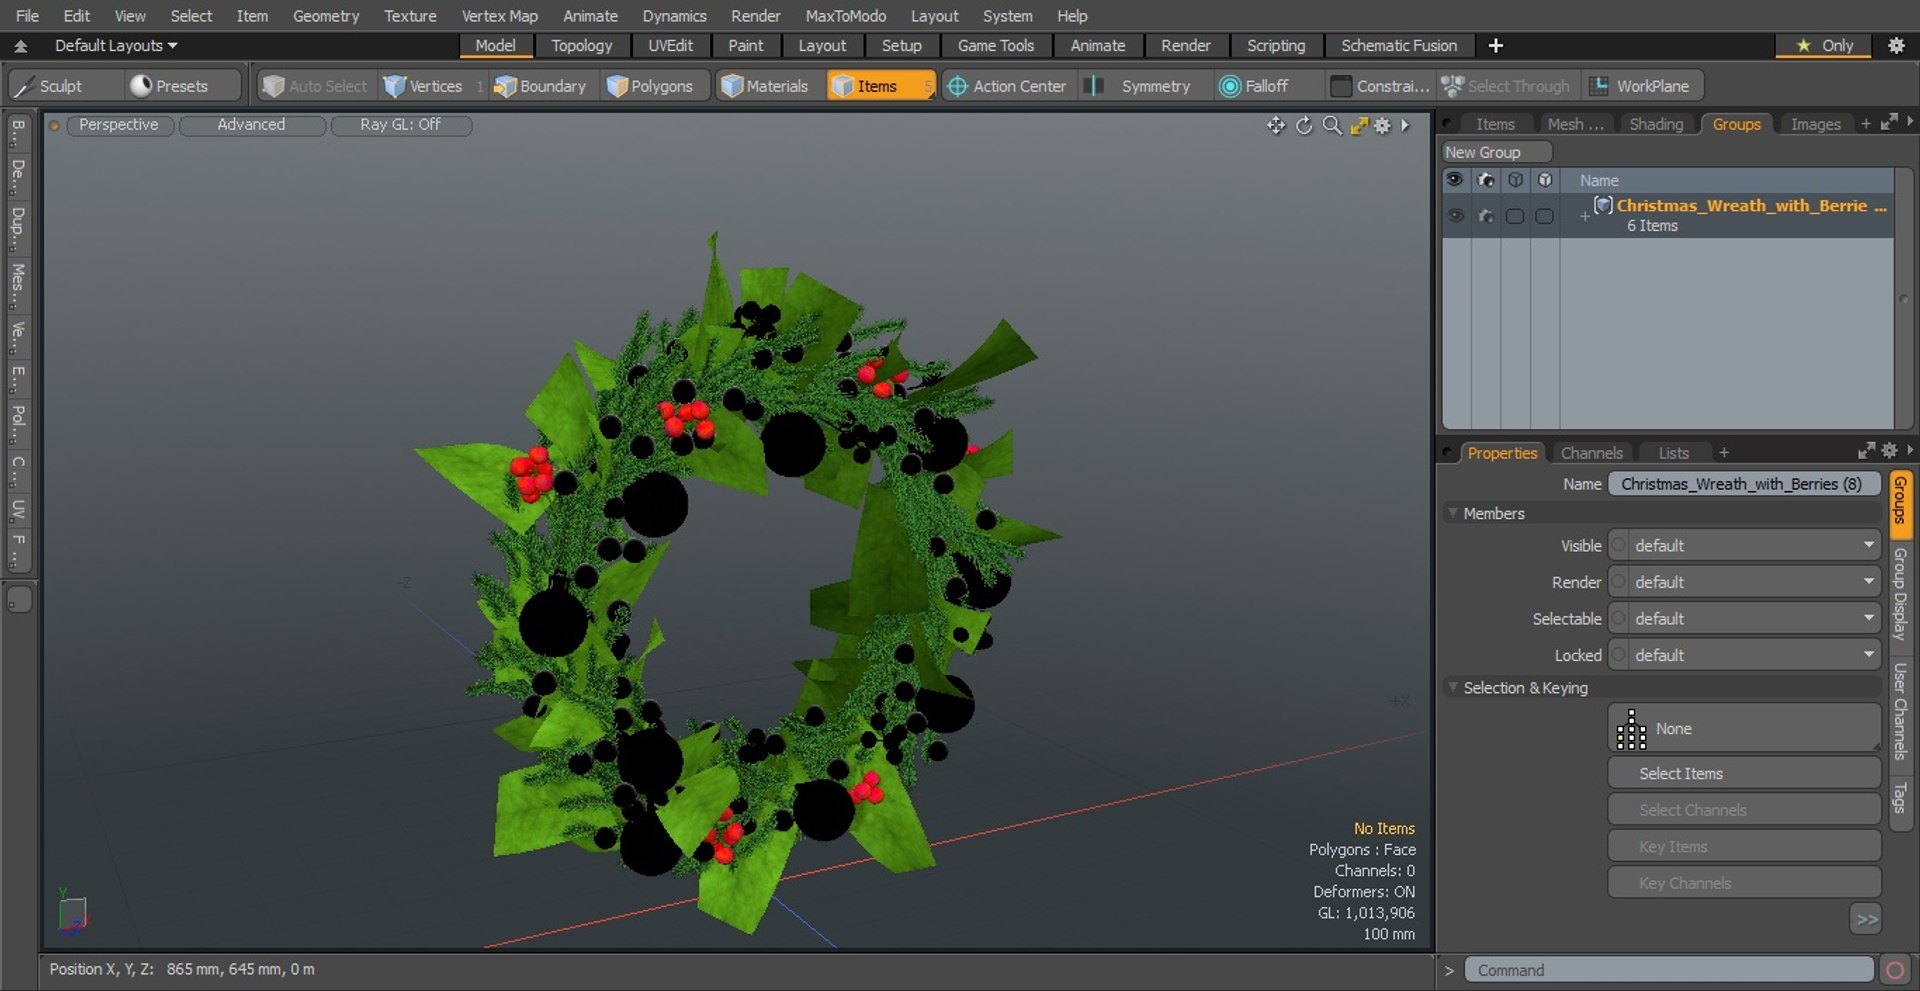Switch to Polygons selection mode
This screenshot has height=991, width=1920.
(651, 86)
